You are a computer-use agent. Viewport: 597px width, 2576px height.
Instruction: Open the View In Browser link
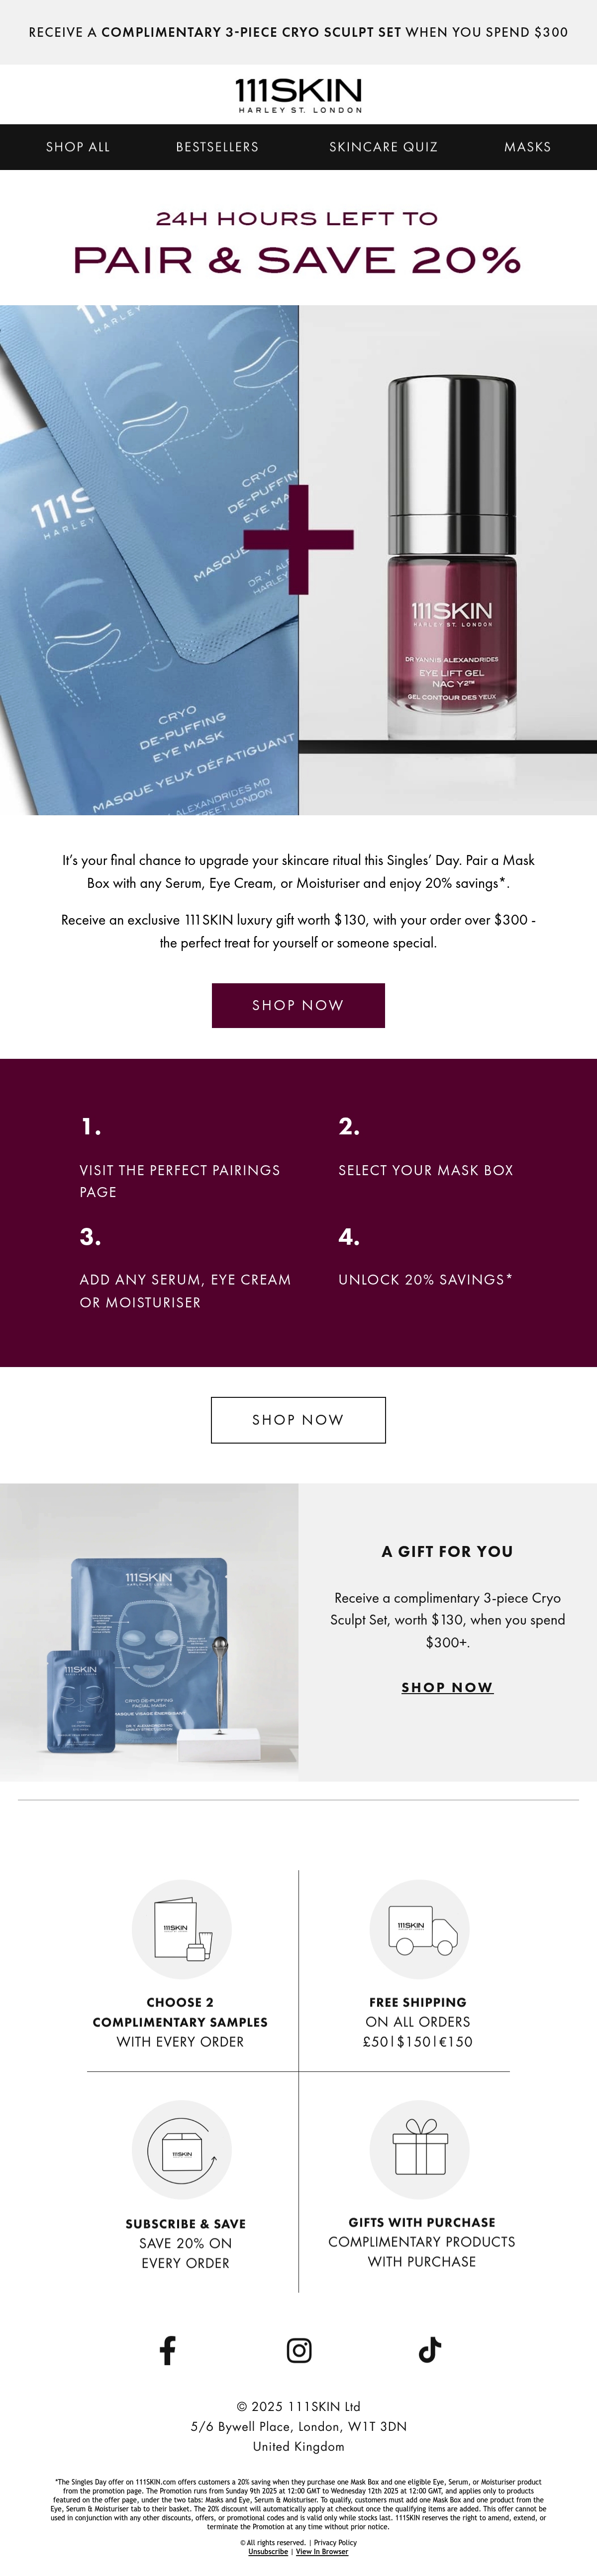(322, 2551)
